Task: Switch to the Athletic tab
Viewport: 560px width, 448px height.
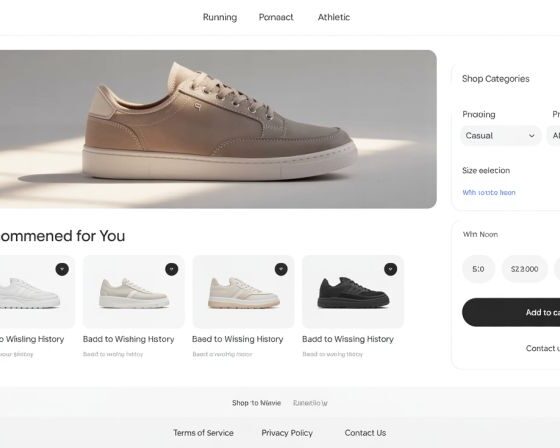Action: [334, 17]
